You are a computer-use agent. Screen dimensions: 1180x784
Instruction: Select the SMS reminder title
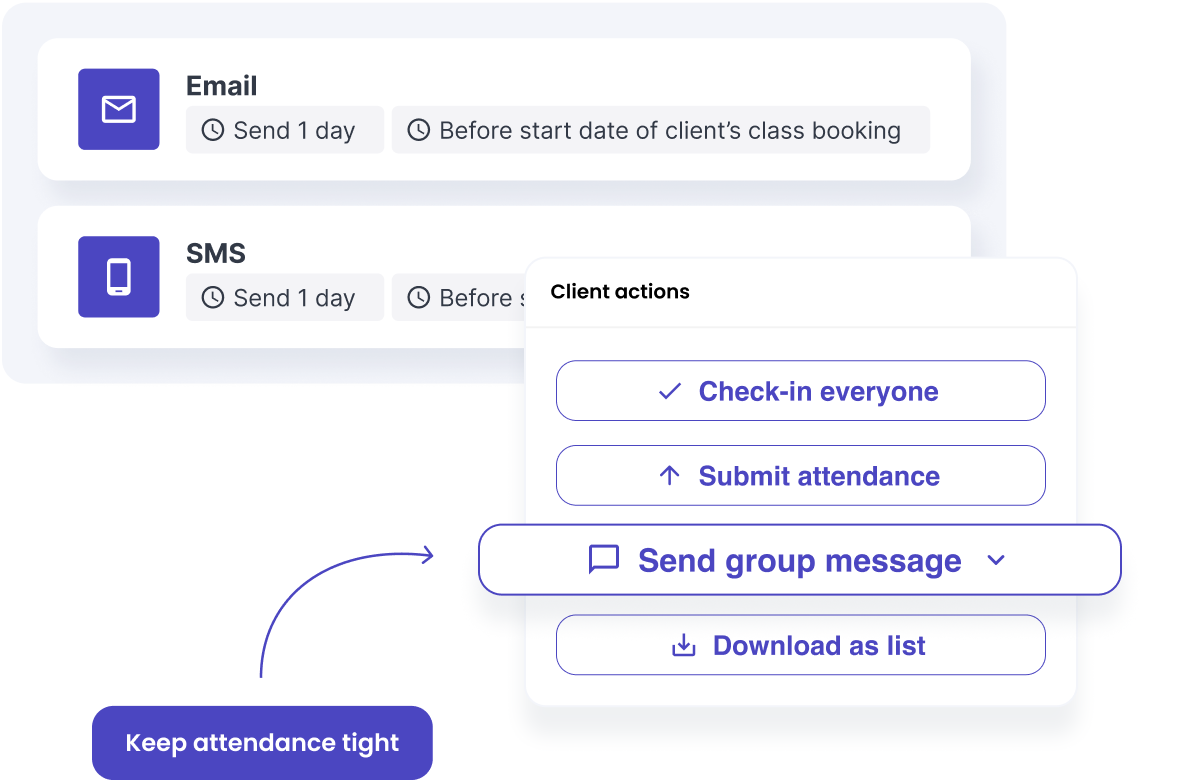click(216, 254)
